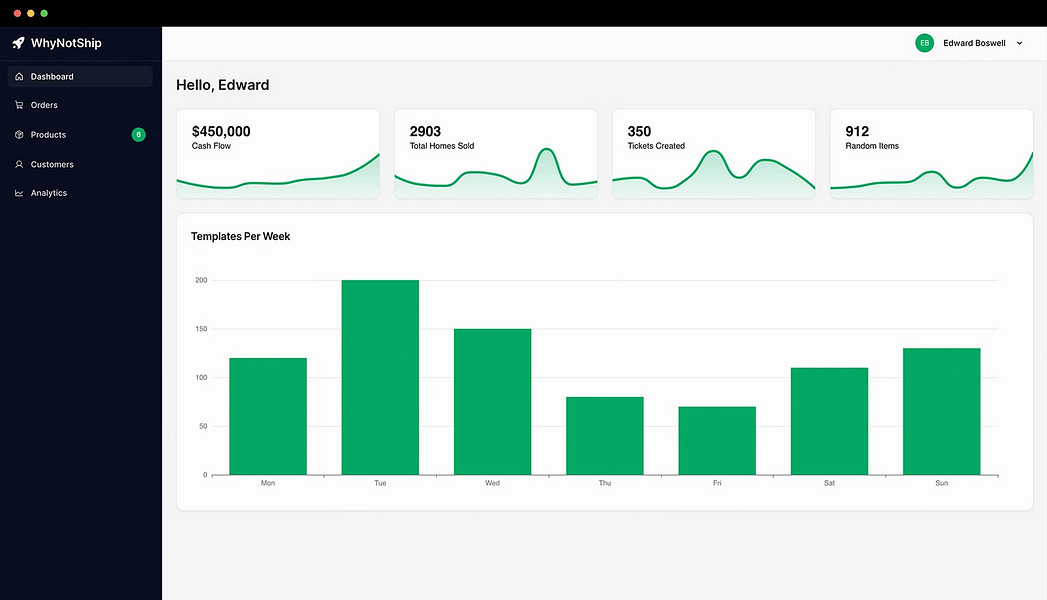Select the Analytics sidebar item
Viewport: 1047px width, 600px height.
click(x=80, y=193)
